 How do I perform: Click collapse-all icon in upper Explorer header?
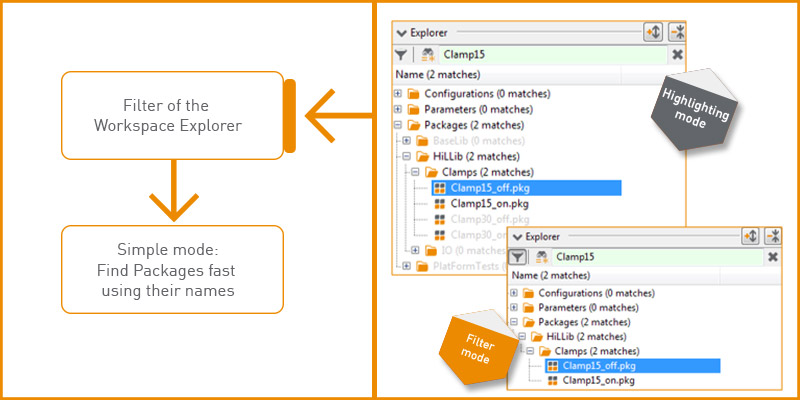(677, 33)
